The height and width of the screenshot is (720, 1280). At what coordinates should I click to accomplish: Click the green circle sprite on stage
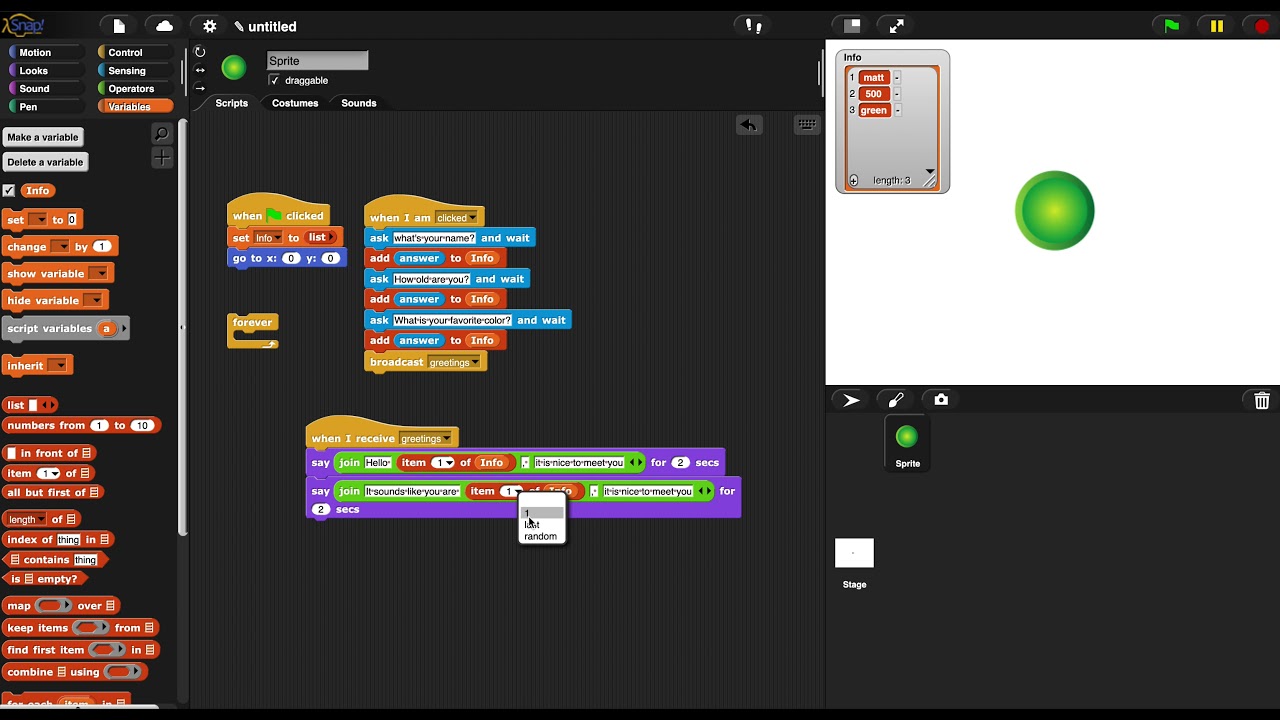tap(1055, 210)
